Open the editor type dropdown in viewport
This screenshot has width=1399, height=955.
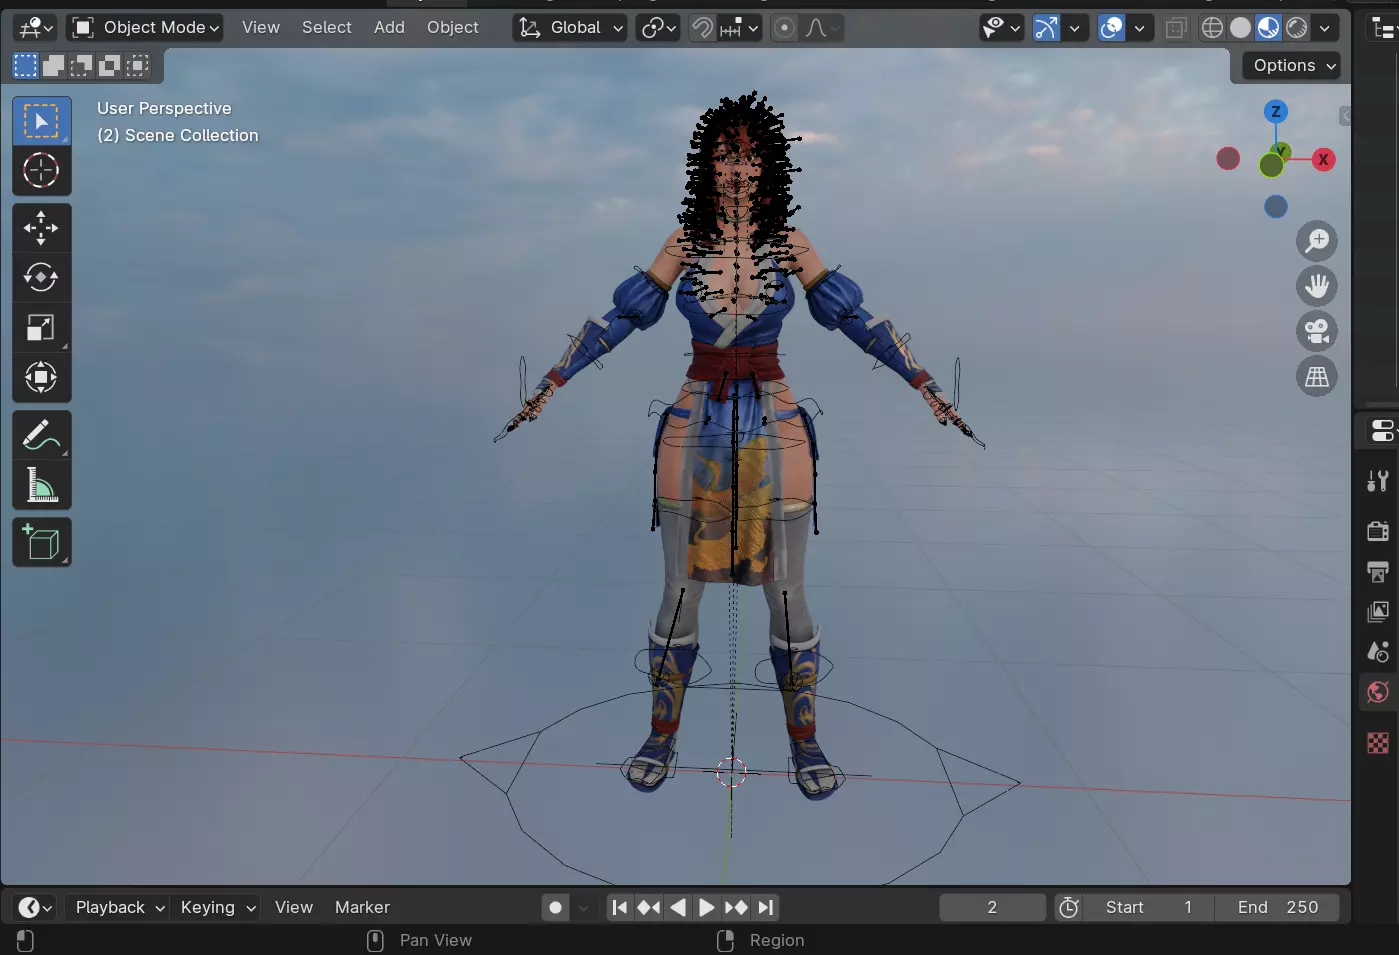[x=36, y=28]
